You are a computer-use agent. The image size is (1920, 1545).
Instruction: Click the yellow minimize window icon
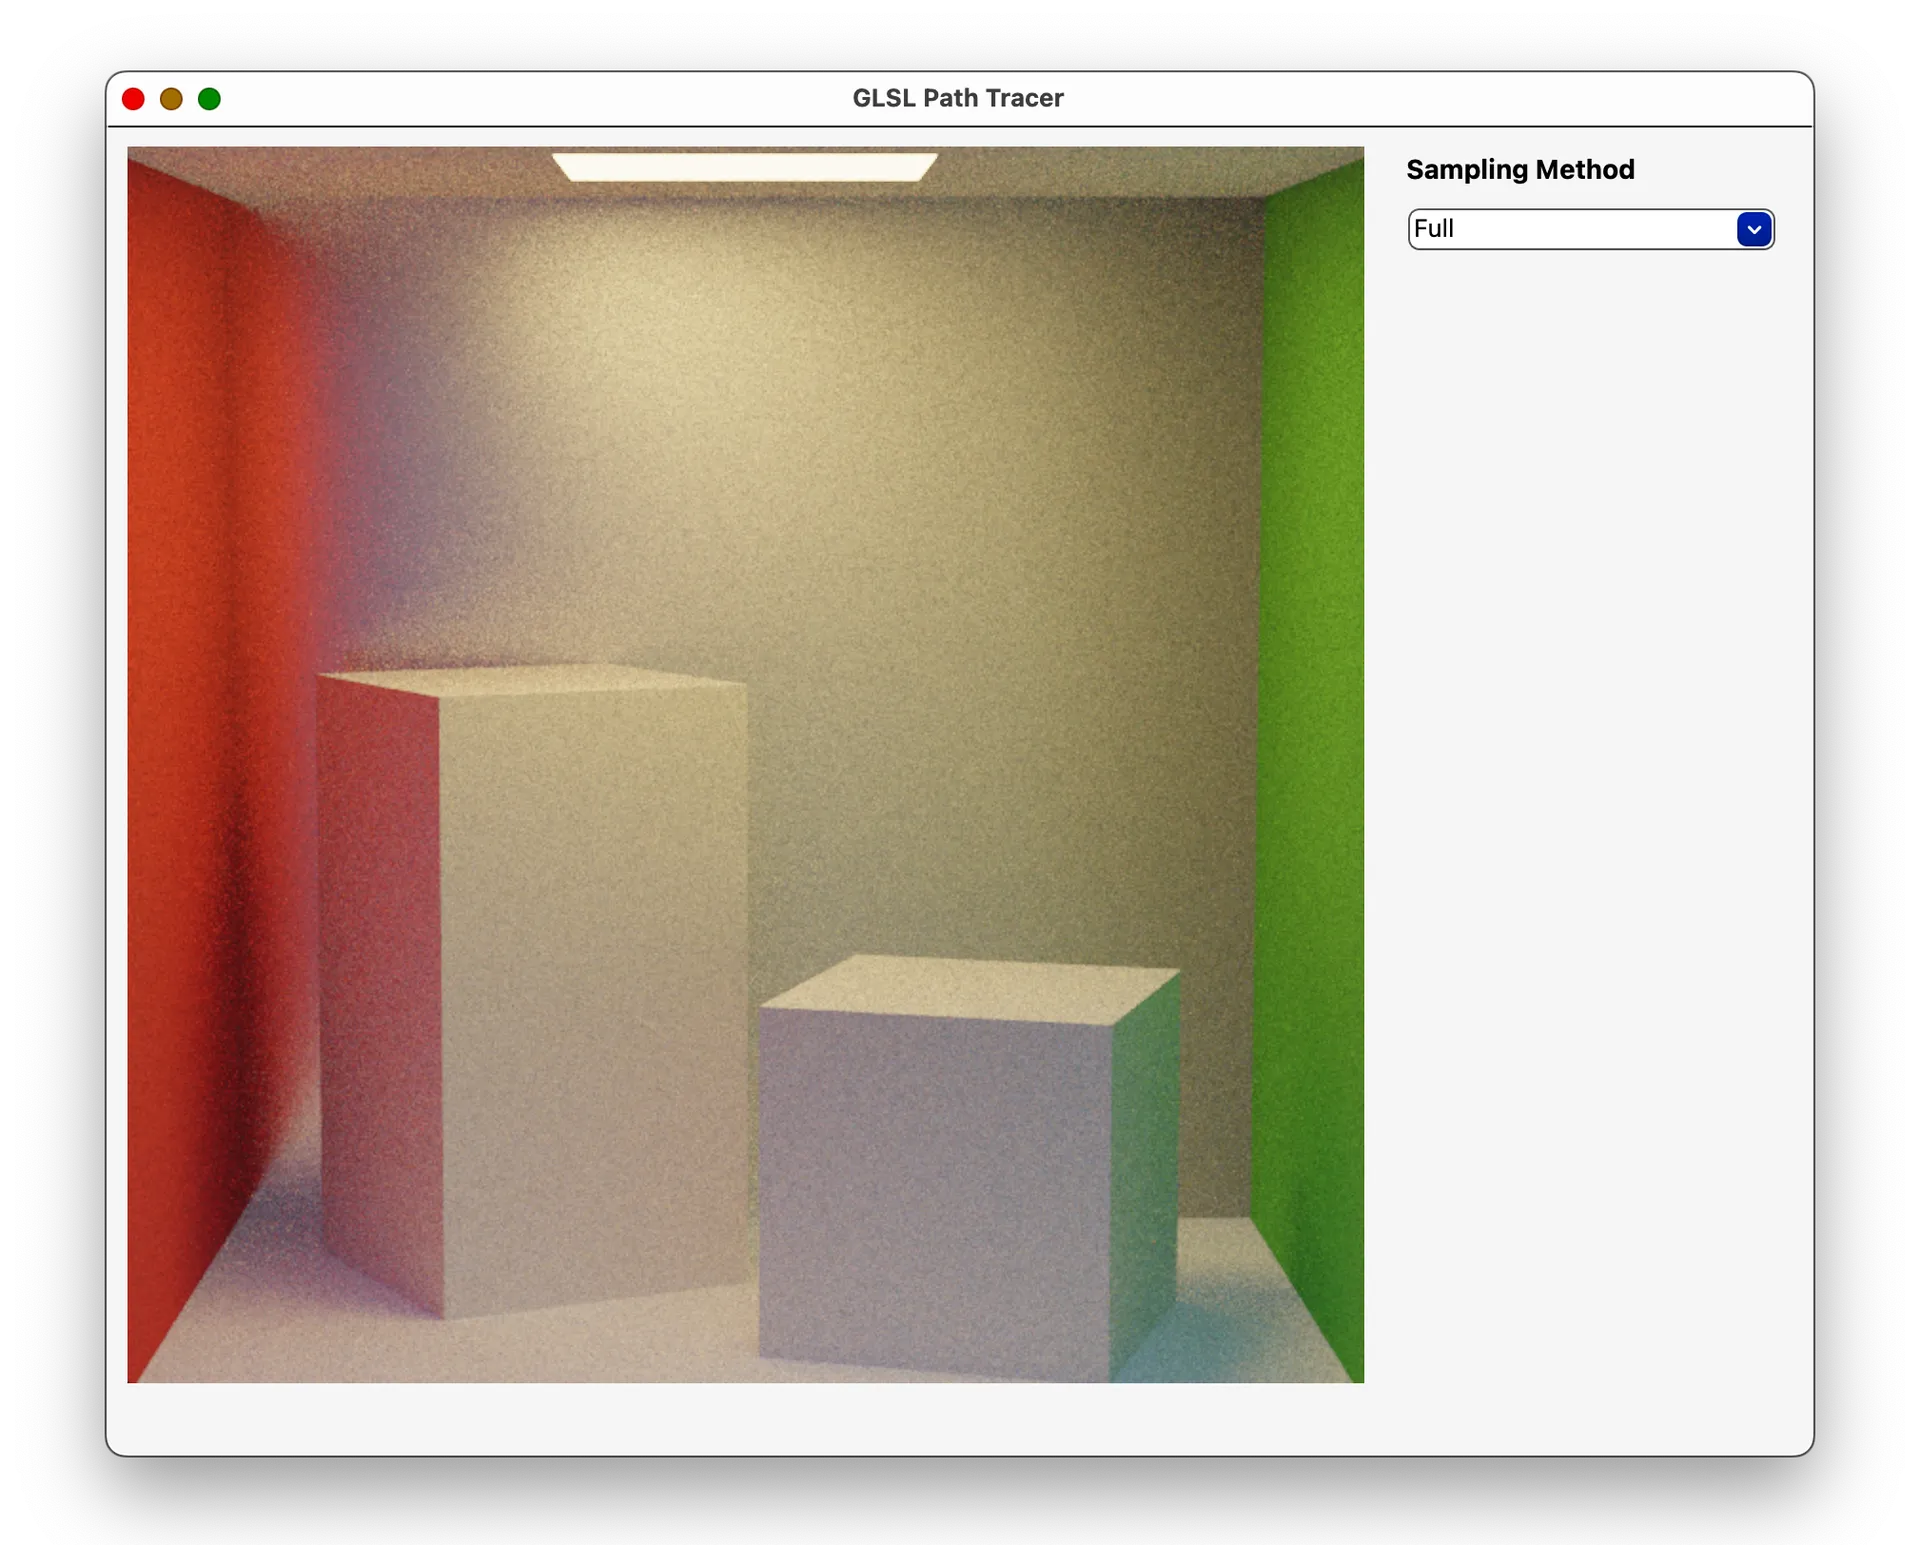(x=170, y=98)
